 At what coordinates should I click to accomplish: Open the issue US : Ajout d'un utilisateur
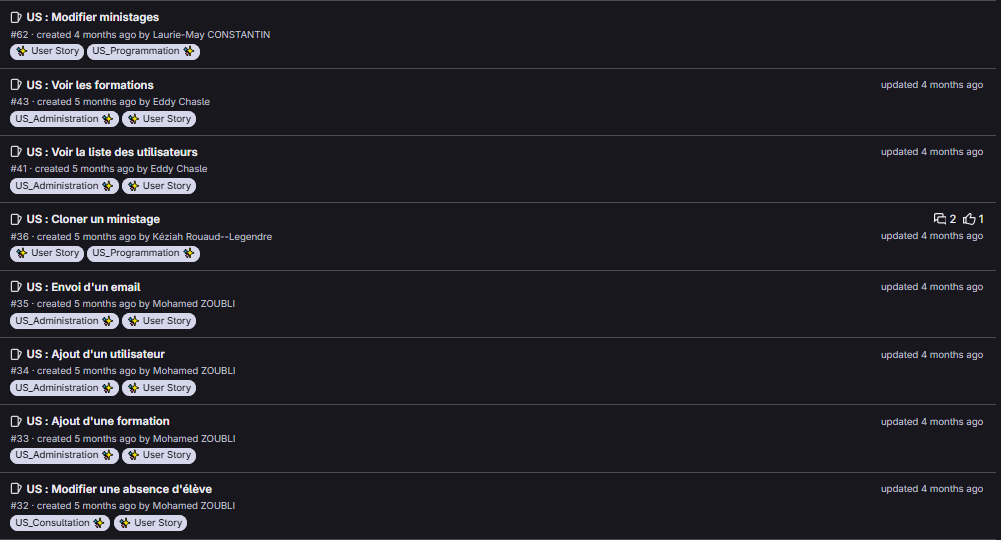[x=96, y=354]
